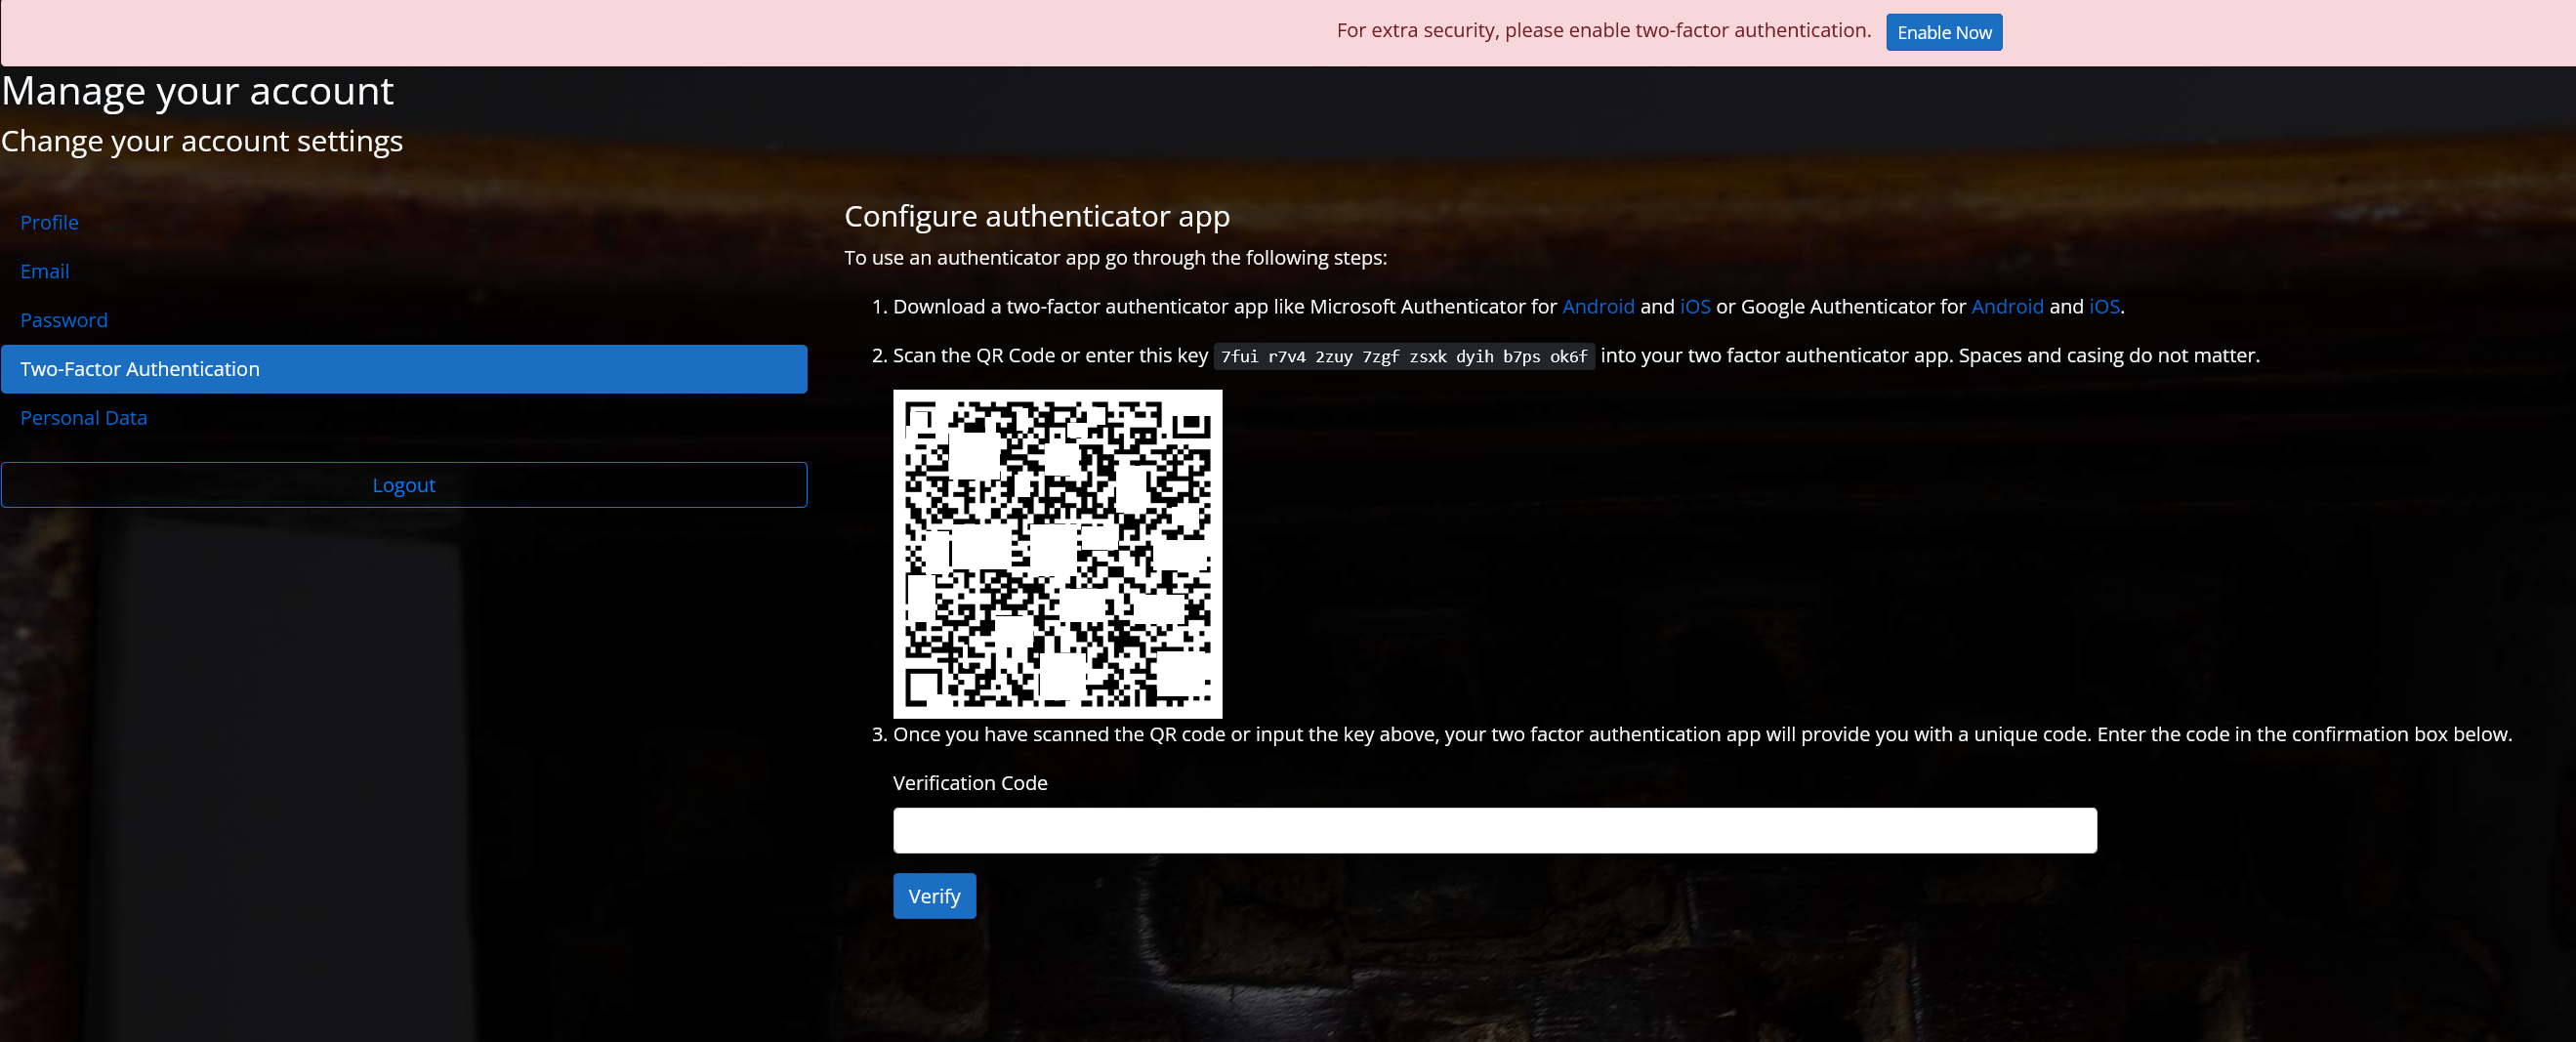Screen dimensions: 2576x1042
Task: Open Google Authenticator Android download link
Action: (x=2006, y=307)
